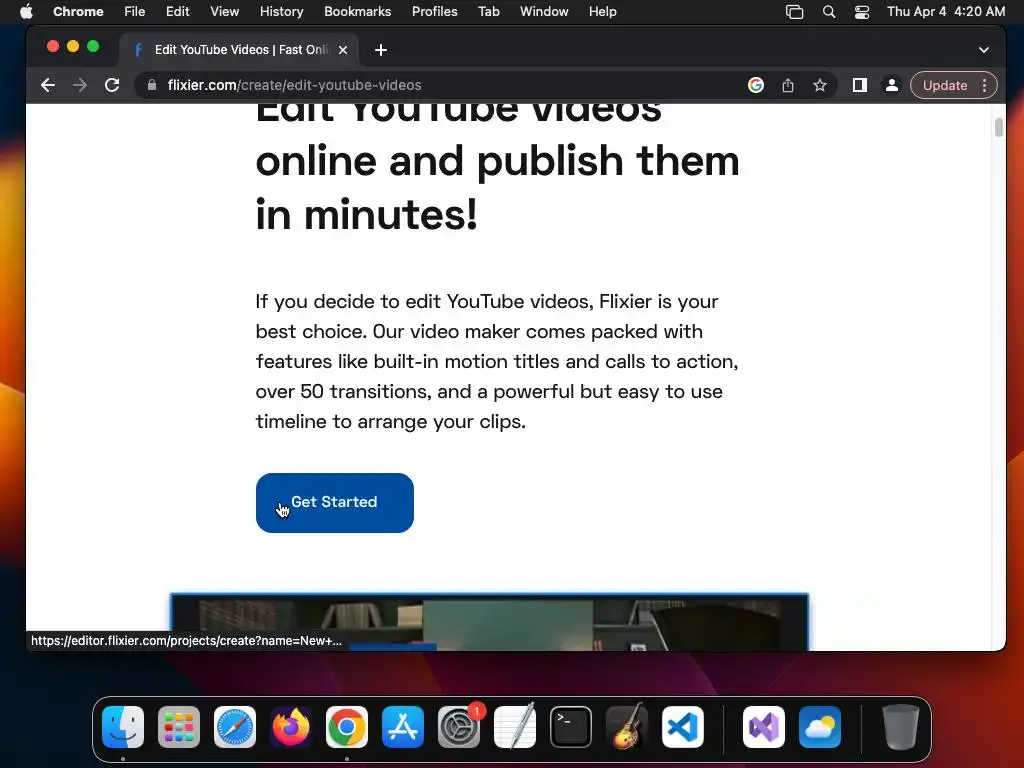Expand the tab search chevron
The height and width of the screenshot is (768, 1024).
984,50
